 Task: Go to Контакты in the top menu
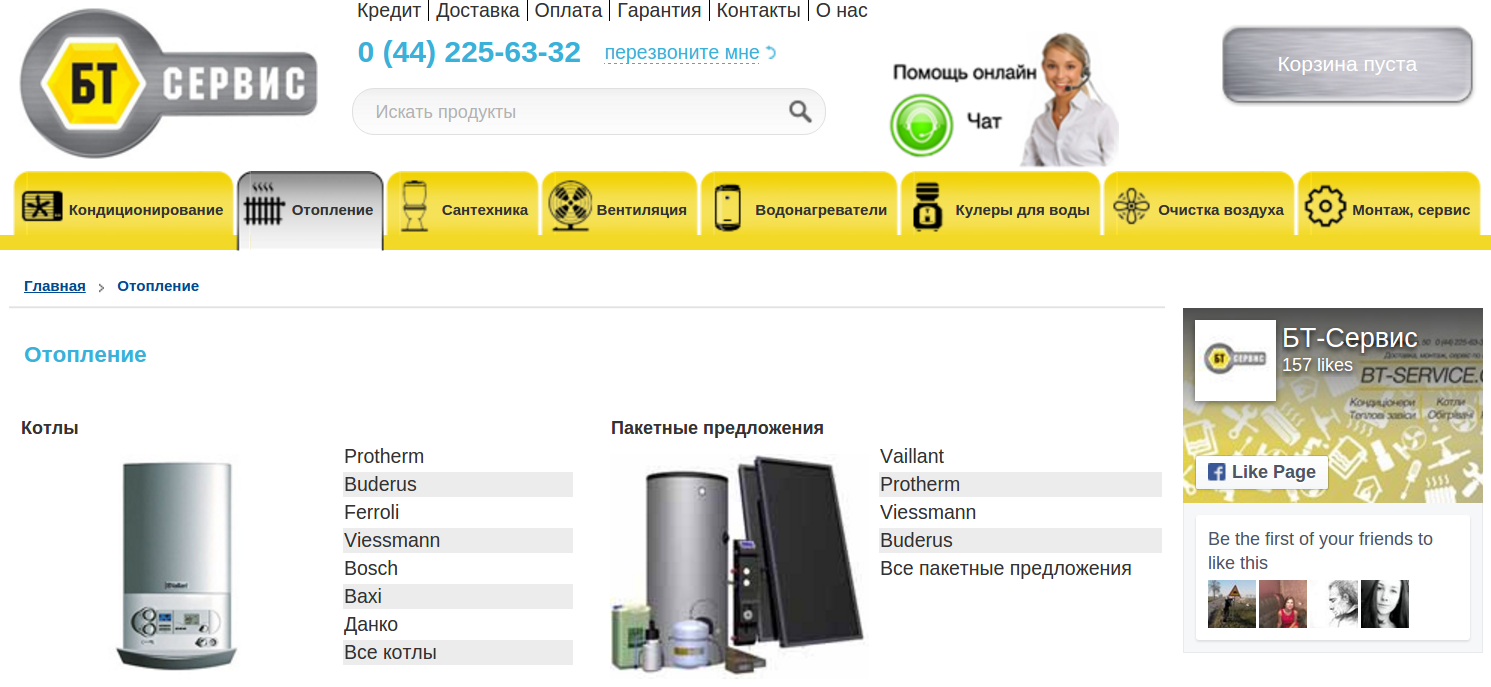(759, 11)
